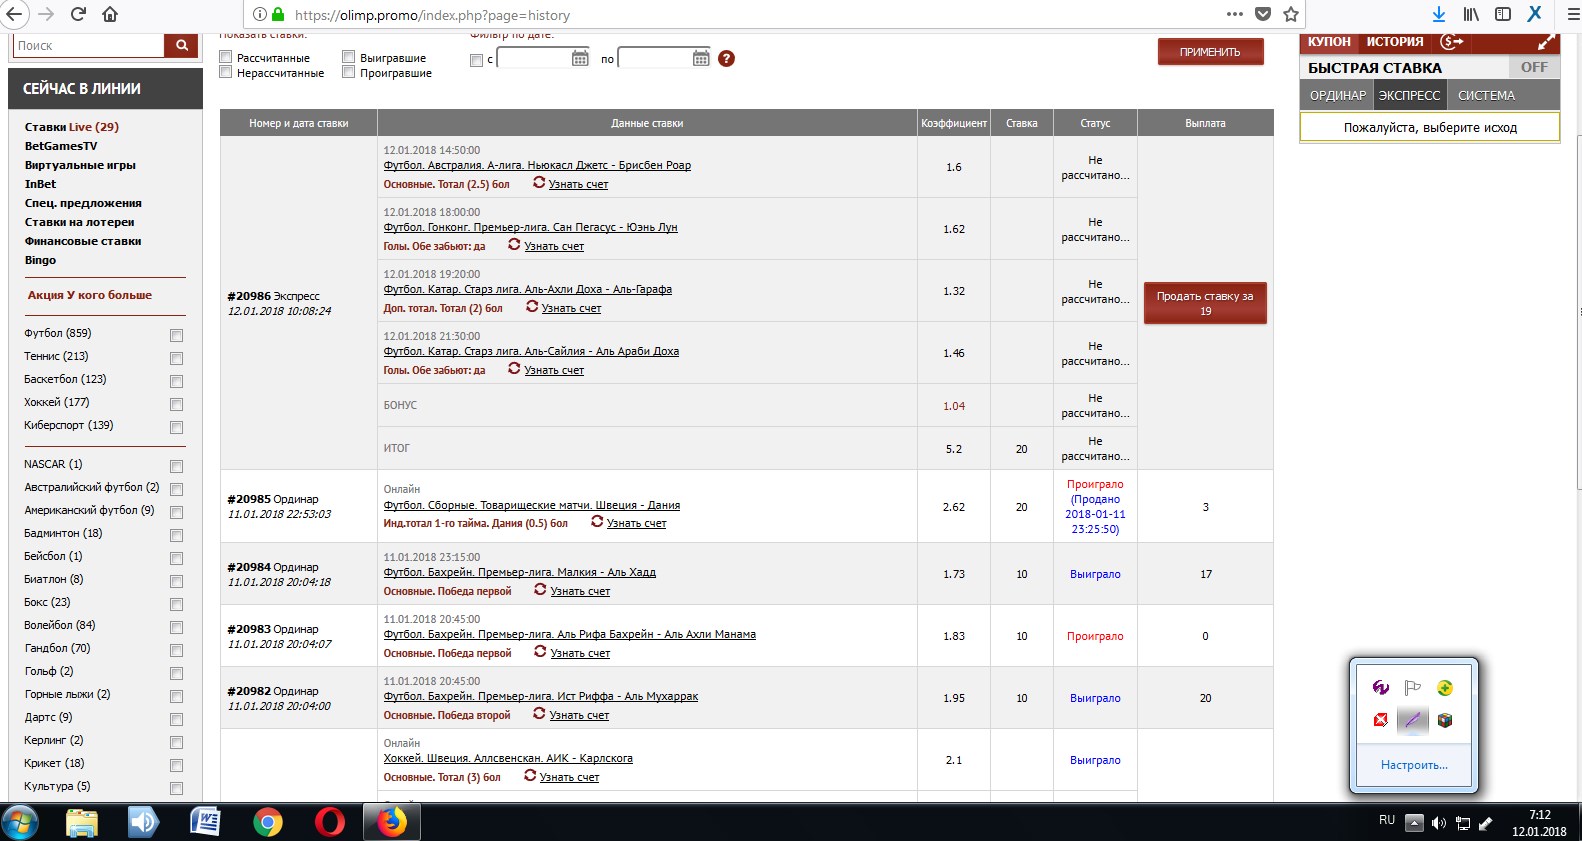The image size is (1582, 841).
Task: Click the site identity info icon in address bar
Action: [x=259, y=14]
